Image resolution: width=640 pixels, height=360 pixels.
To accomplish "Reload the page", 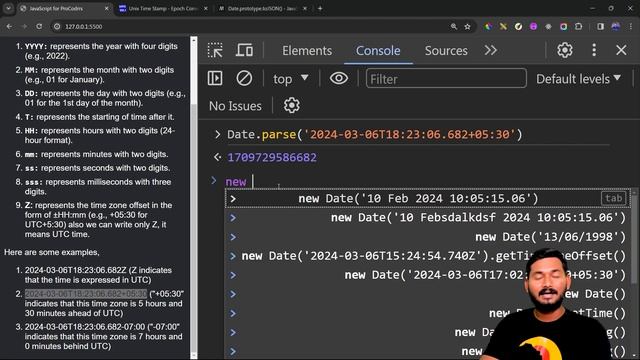I will coord(39,27).
